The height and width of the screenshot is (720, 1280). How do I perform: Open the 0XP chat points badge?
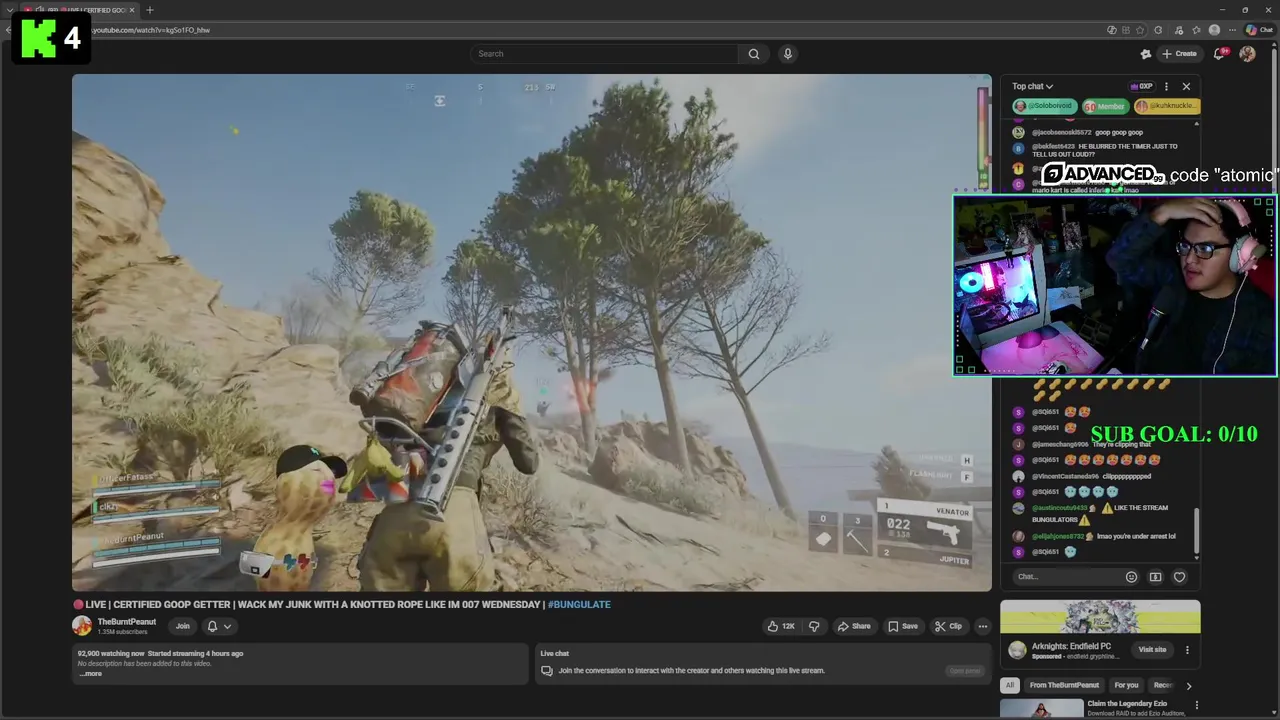1141,86
